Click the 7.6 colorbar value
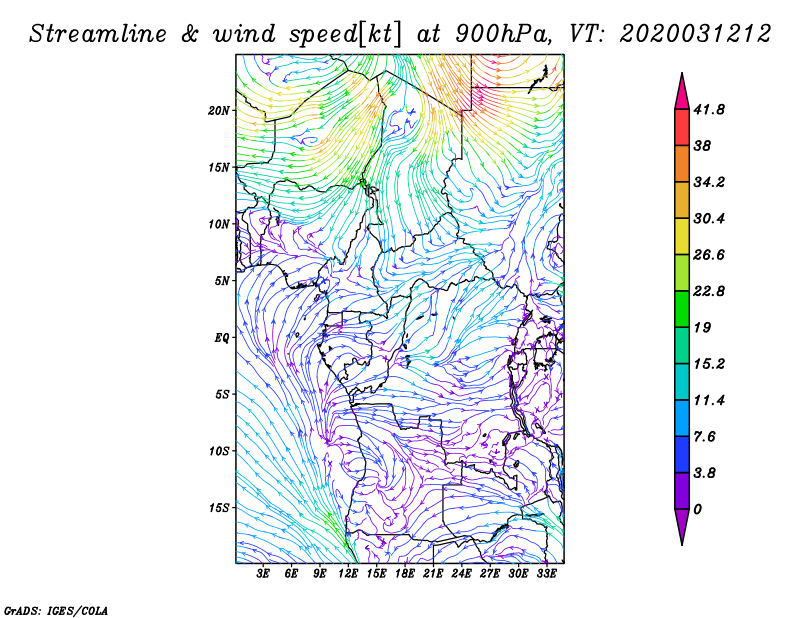Viewport: 800px width, 618px height. tap(704, 436)
